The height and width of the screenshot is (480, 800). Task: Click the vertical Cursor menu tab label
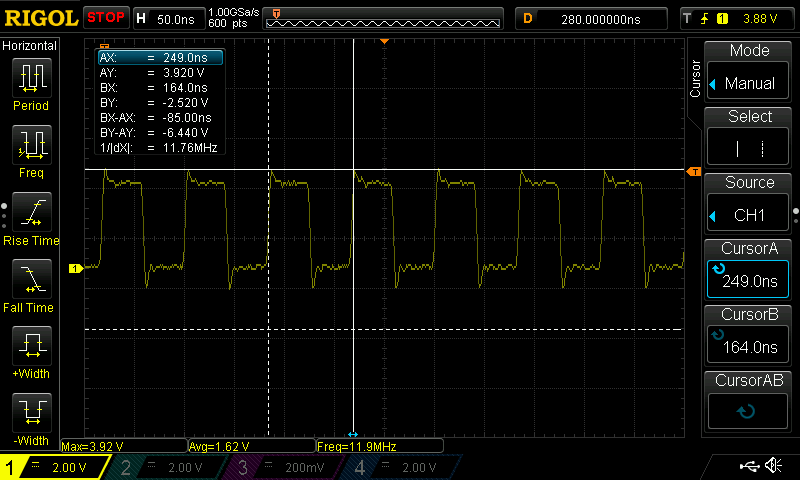(x=695, y=79)
